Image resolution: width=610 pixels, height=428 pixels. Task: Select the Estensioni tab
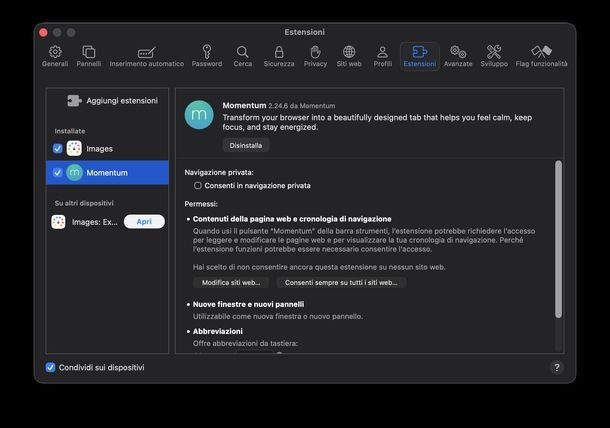pos(420,56)
